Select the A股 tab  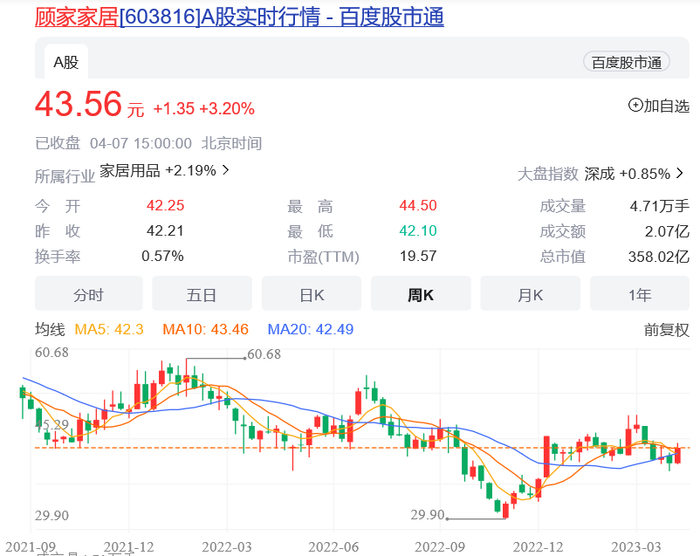click(66, 62)
